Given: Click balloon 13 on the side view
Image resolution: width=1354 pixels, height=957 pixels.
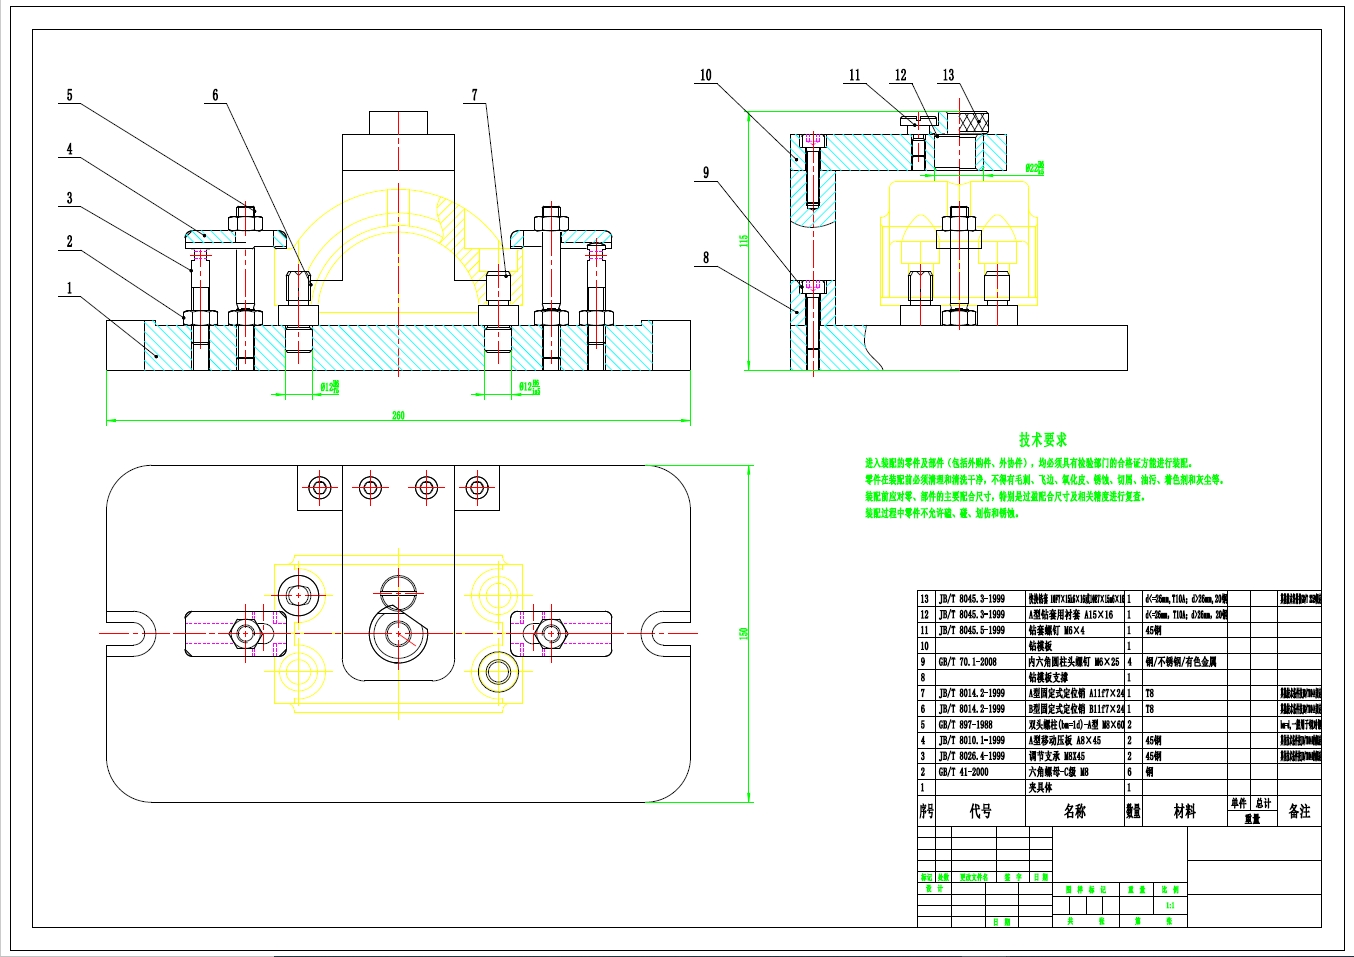Looking at the screenshot, I should tap(948, 73).
